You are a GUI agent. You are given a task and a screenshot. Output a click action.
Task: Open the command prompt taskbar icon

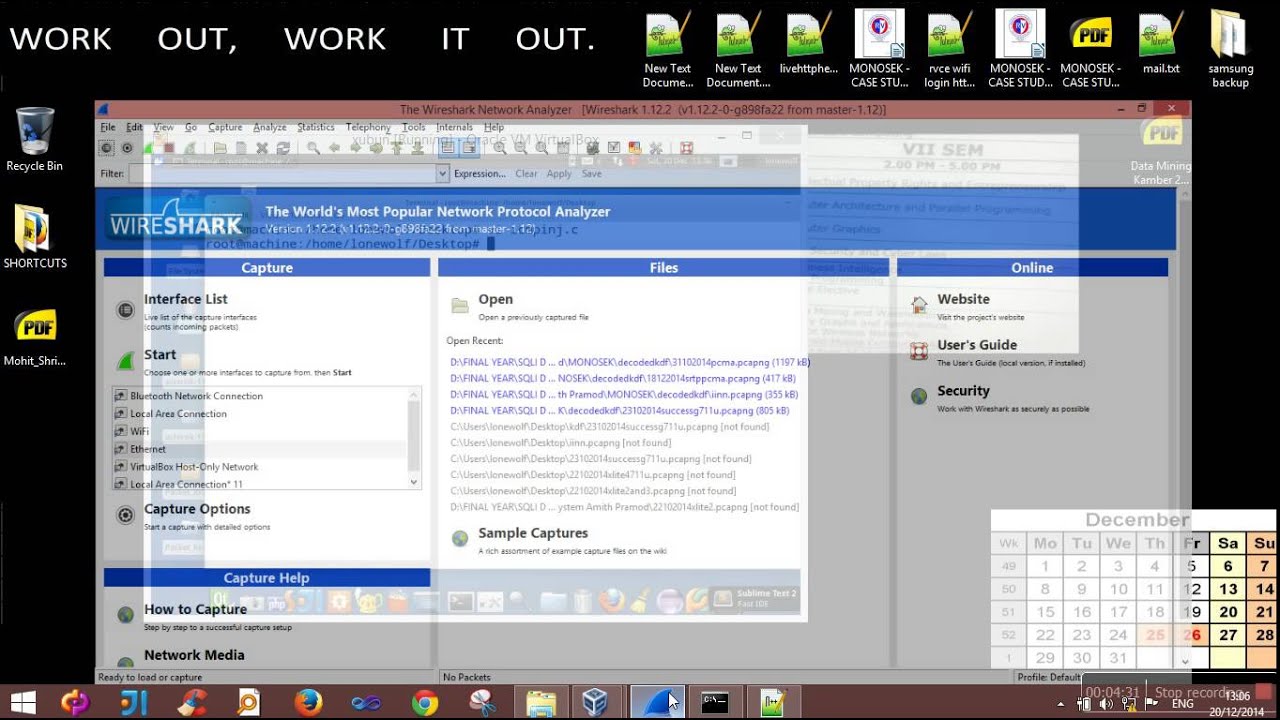[x=714, y=703]
